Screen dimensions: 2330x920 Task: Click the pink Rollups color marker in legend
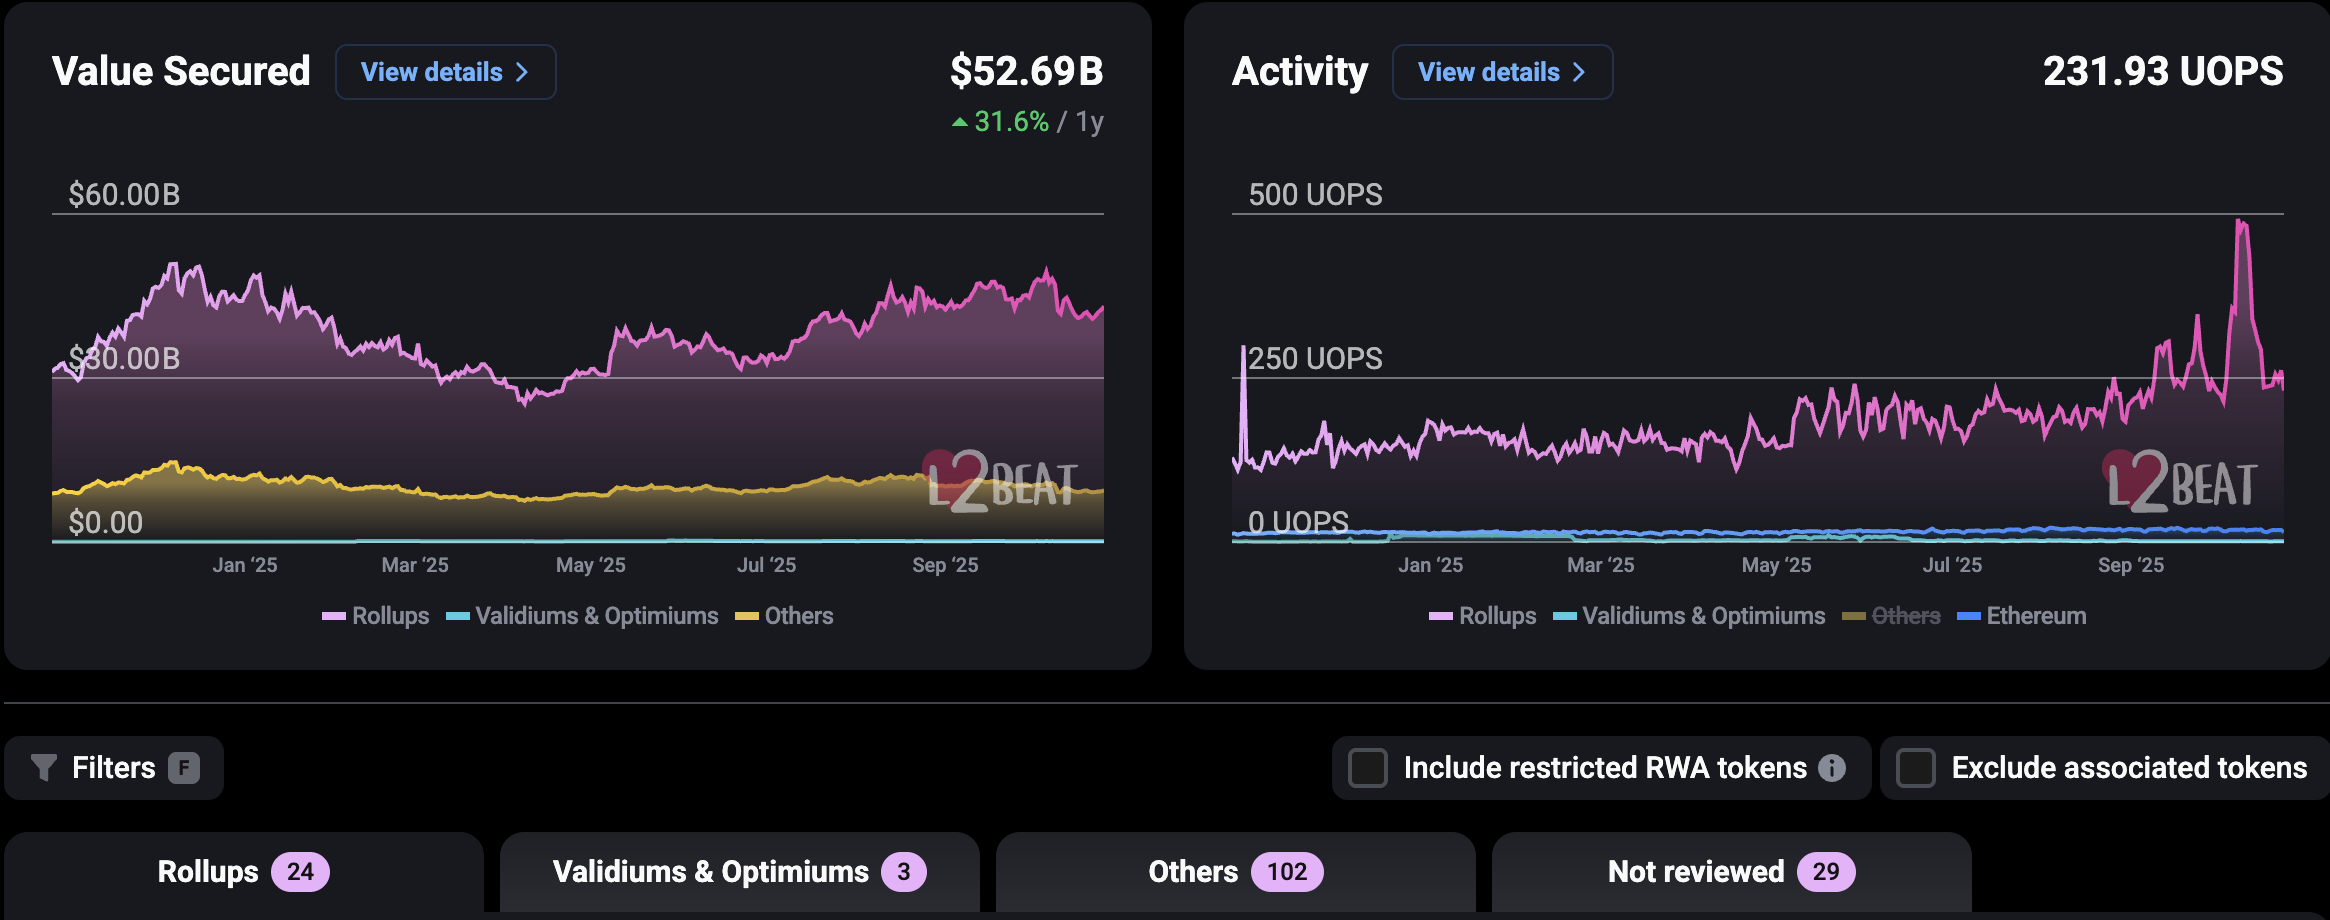pyautogui.click(x=333, y=616)
